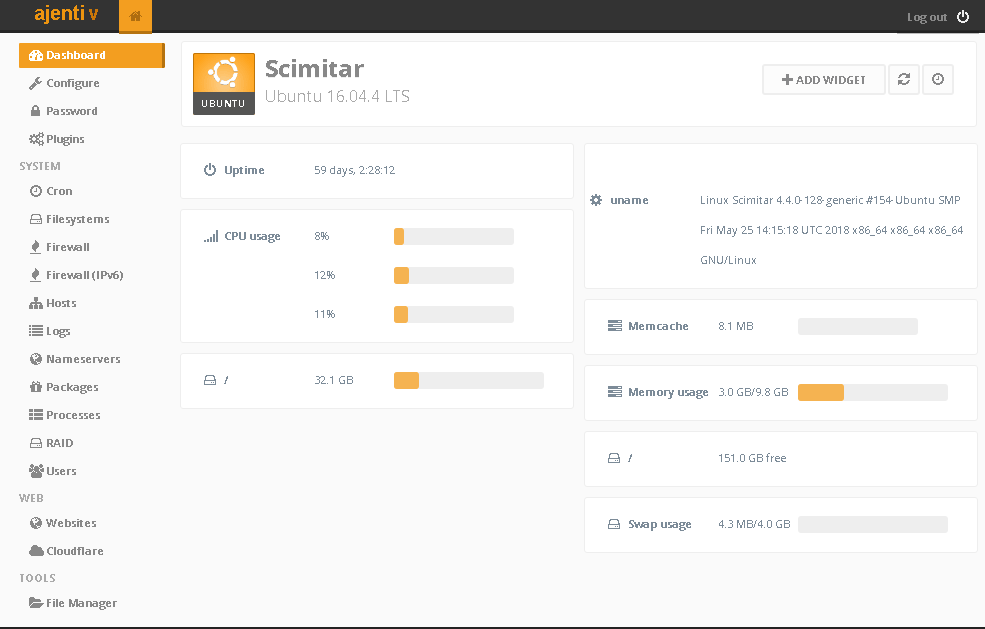Open Cloudflare using its cloud icon
The width and height of the screenshot is (985, 629).
point(34,551)
